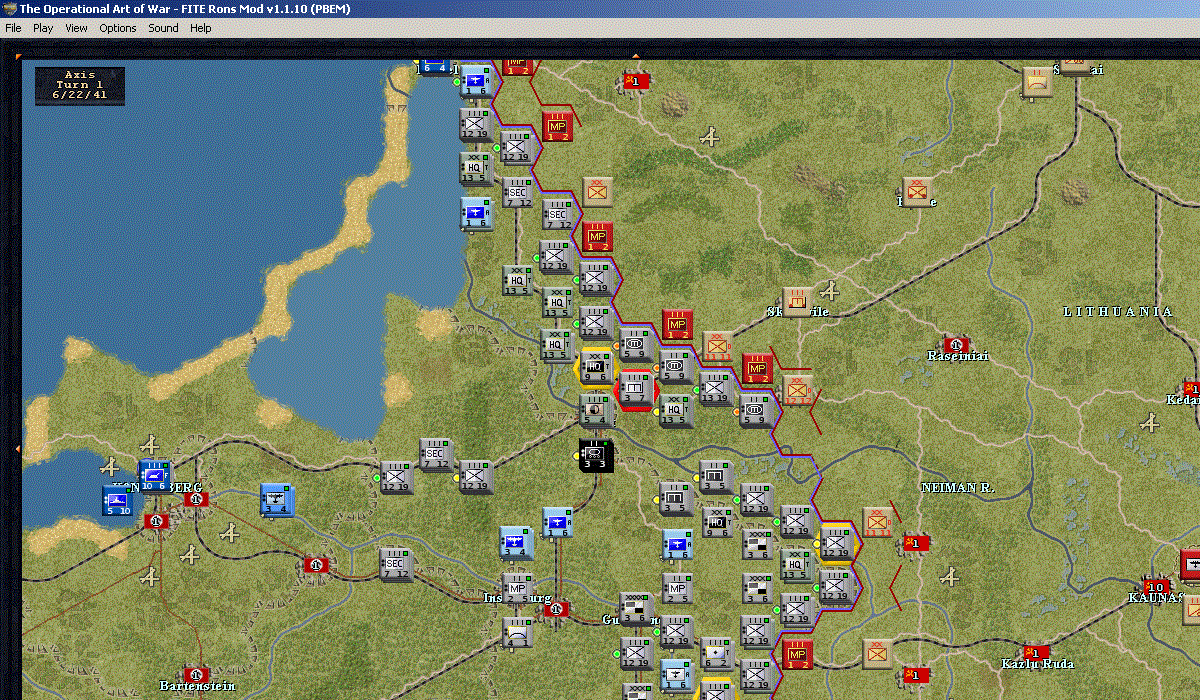
Task: Open the Play menu
Action: (x=43, y=28)
